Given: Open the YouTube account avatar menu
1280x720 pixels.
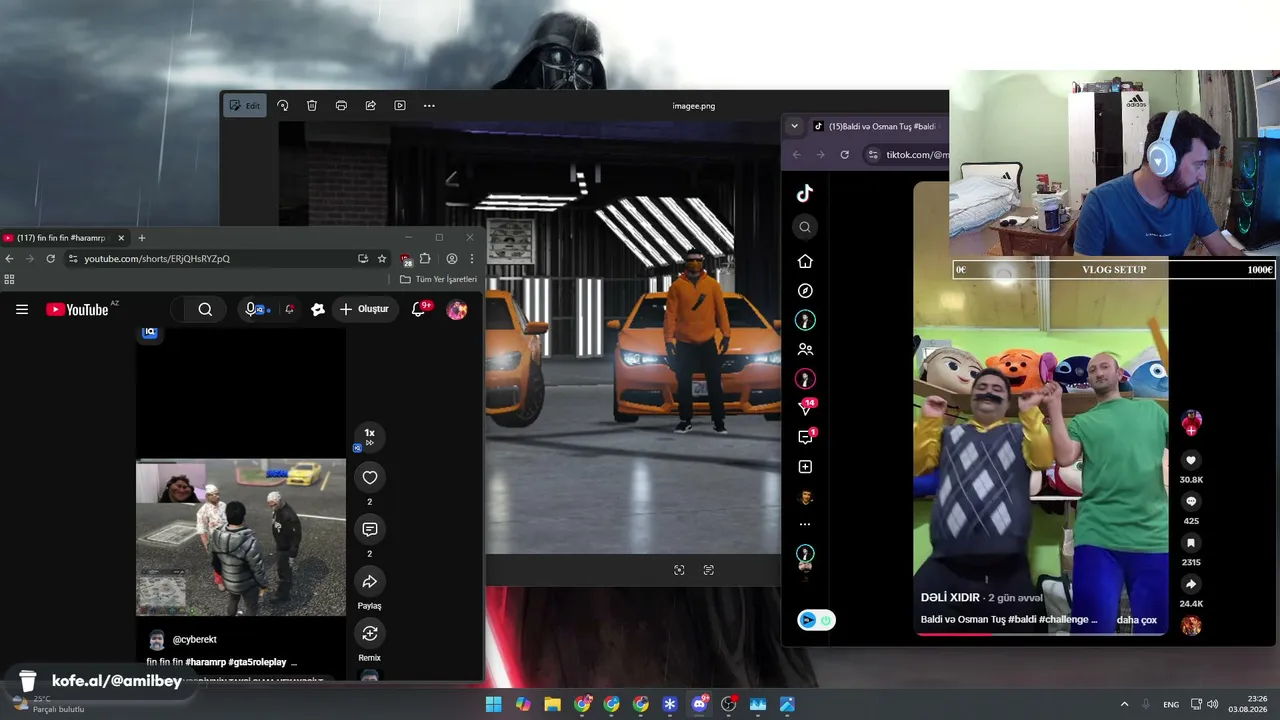Looking at the screenshot, I should tap(457, 310).
